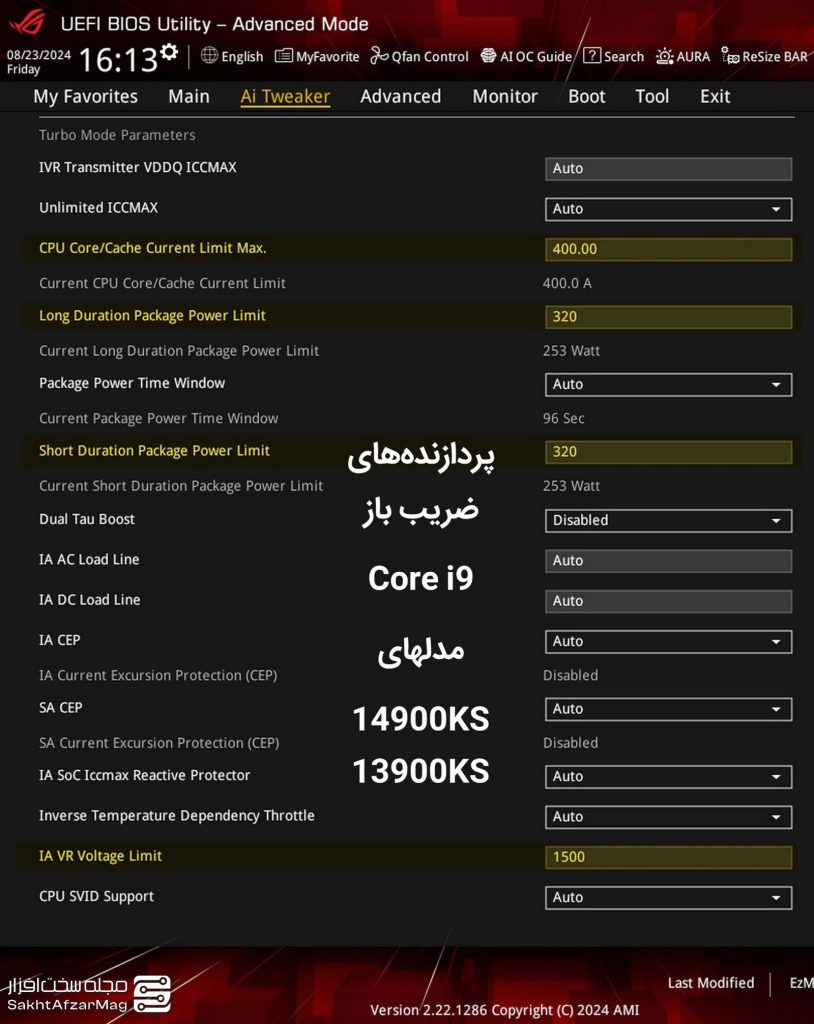Open Inverse Temperature Dependency Throttle dropdown

pyautogui.click(x=668, y=817)
